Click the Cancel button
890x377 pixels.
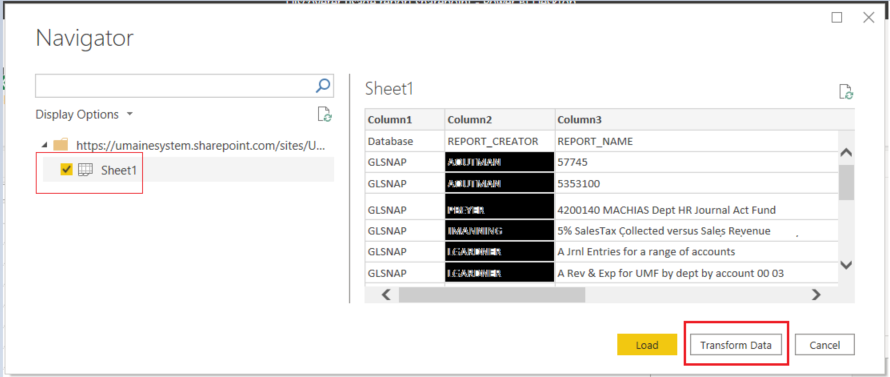825,345
